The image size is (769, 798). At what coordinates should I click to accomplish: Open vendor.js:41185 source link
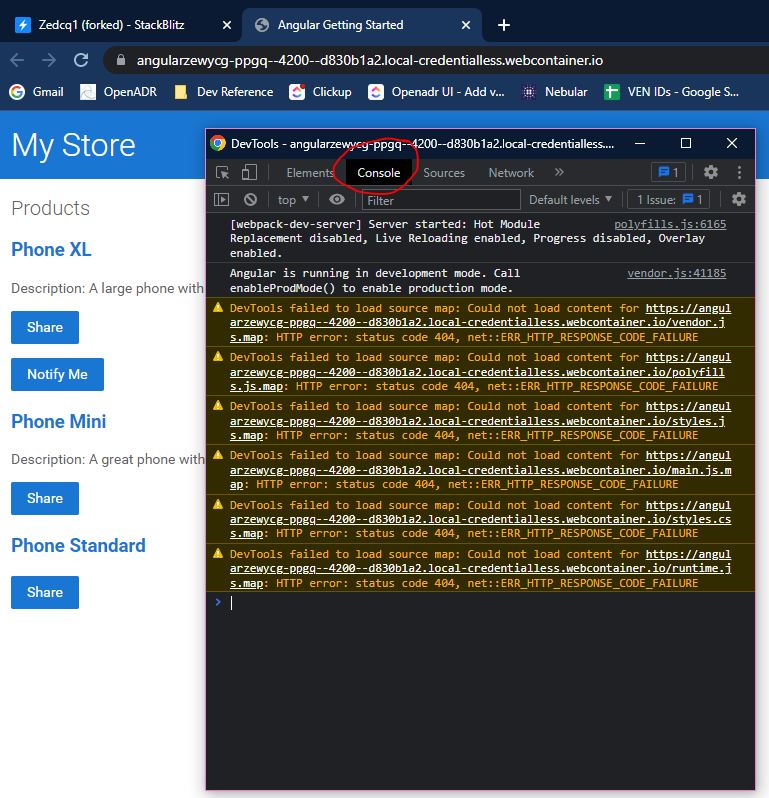point(676,273)
